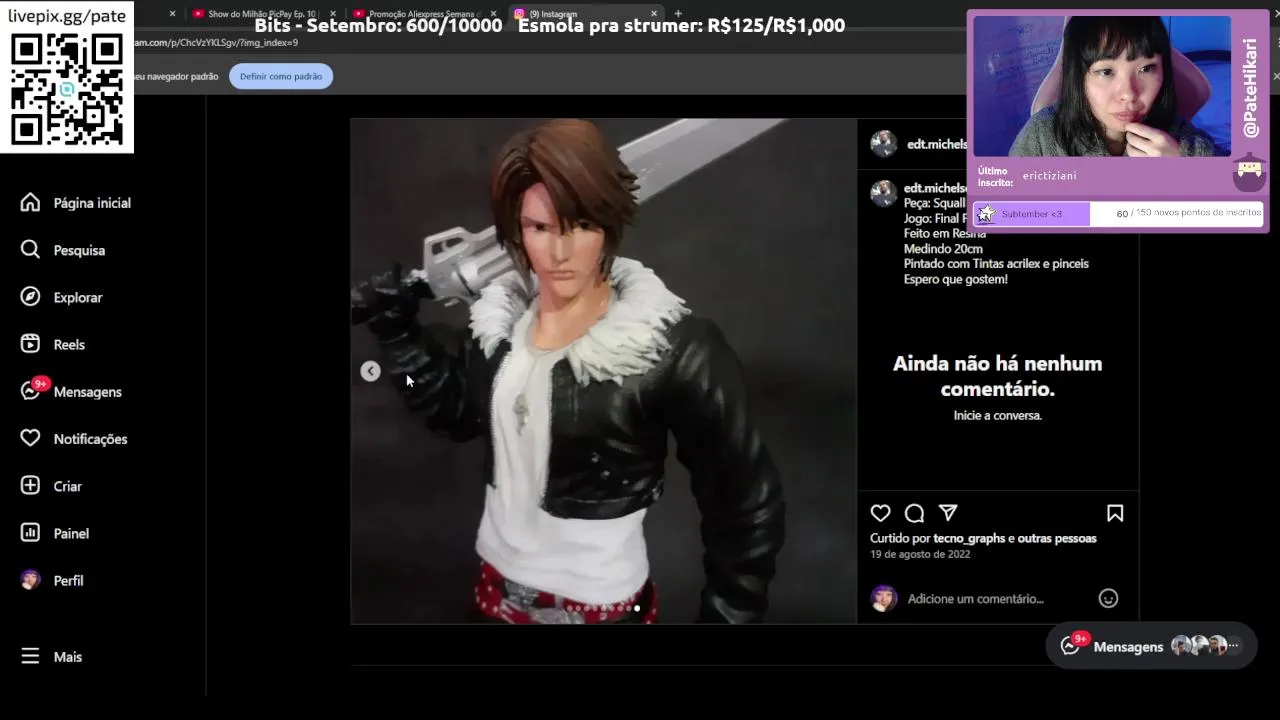Click the user avatar beside comment field

883,598
